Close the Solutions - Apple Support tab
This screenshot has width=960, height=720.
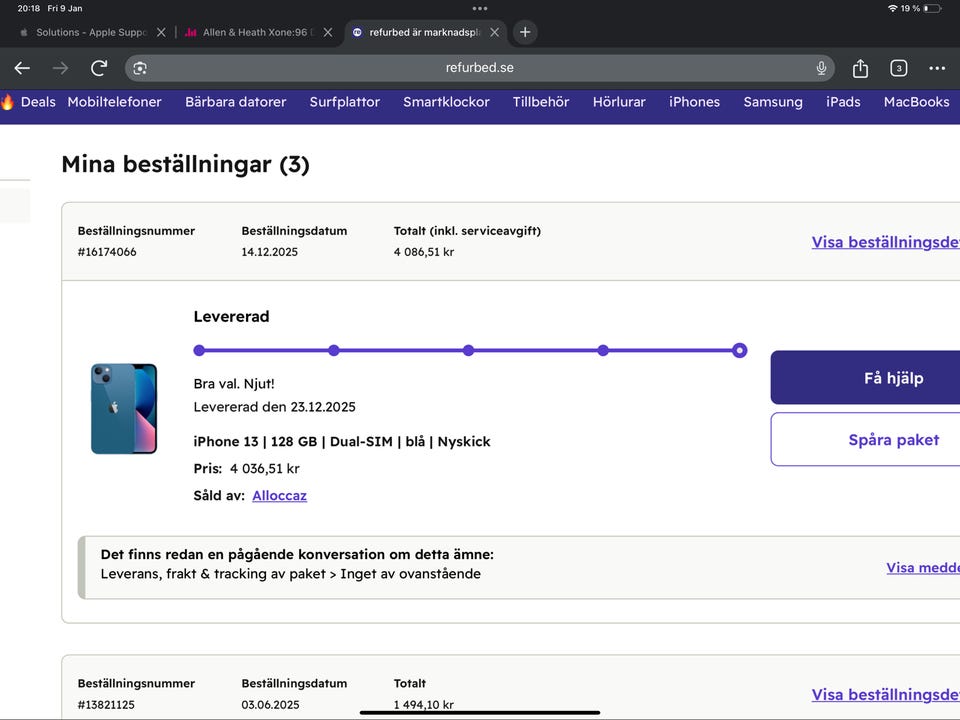click(161, 32)
